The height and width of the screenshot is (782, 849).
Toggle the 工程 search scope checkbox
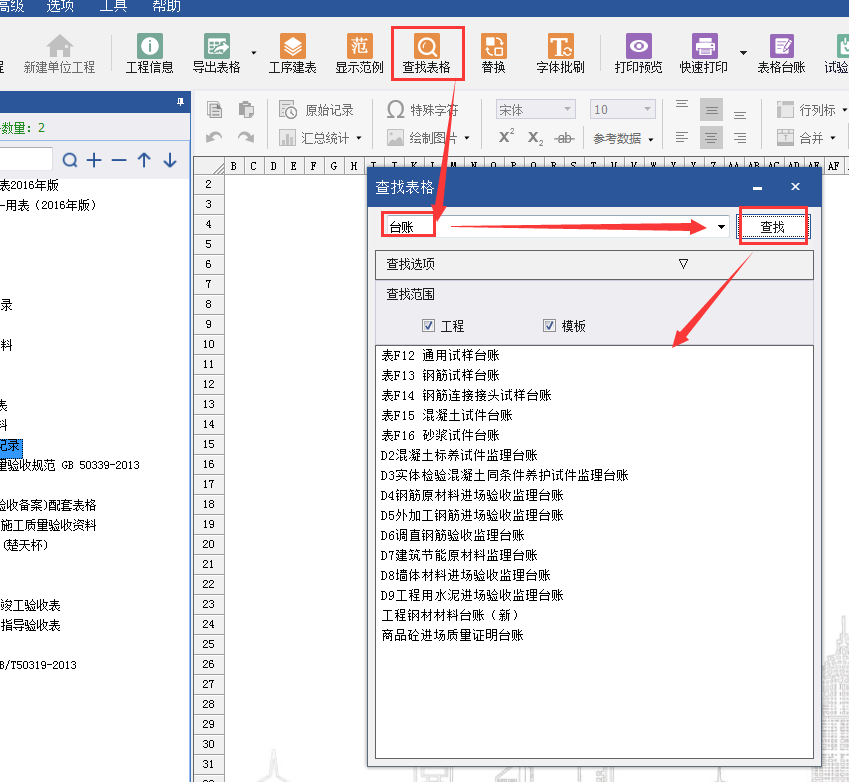(x=429, y=326)
